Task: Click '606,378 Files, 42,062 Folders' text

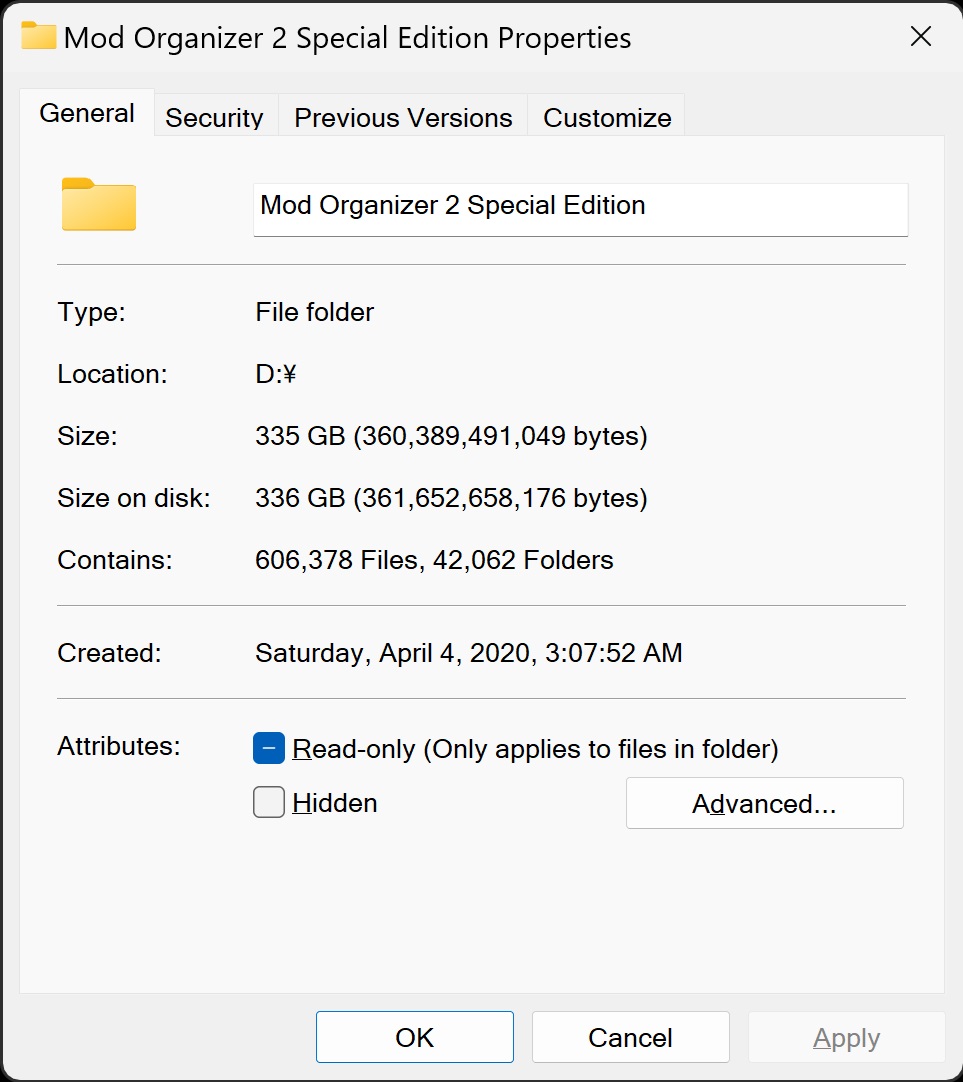Action: pos(434,560)
